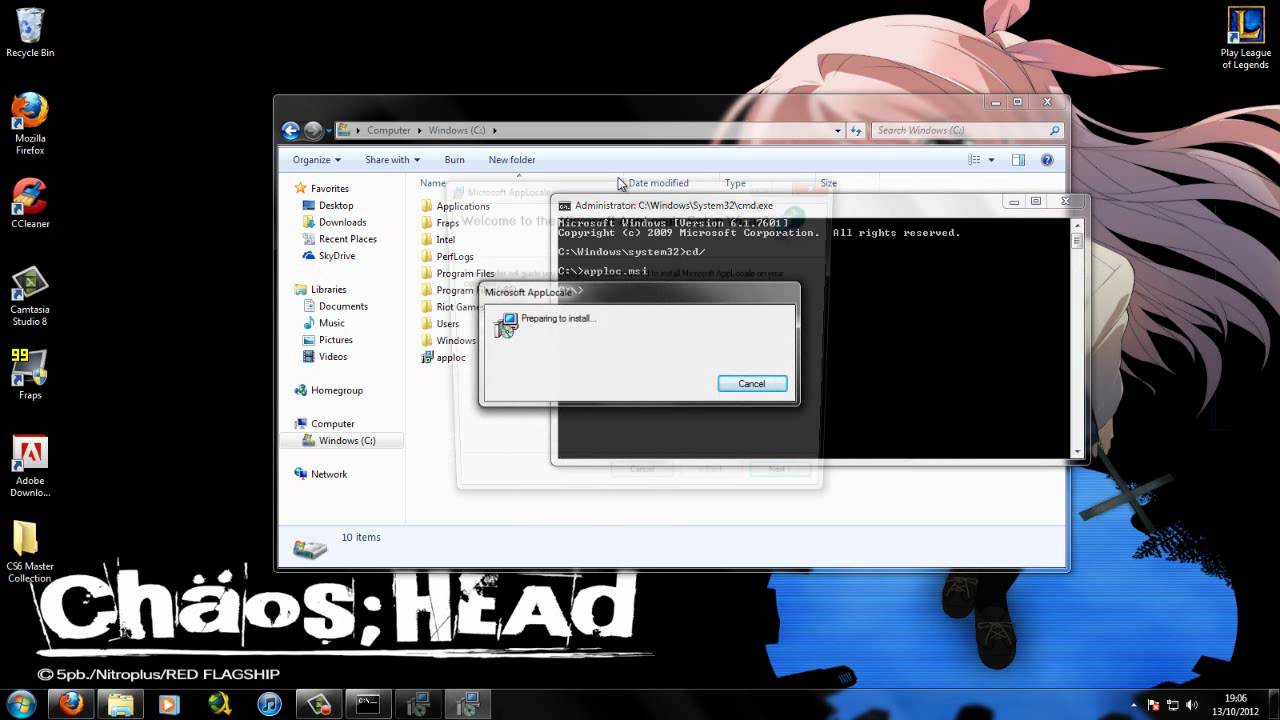Open Network in the navigation pane

pos(328,474)
